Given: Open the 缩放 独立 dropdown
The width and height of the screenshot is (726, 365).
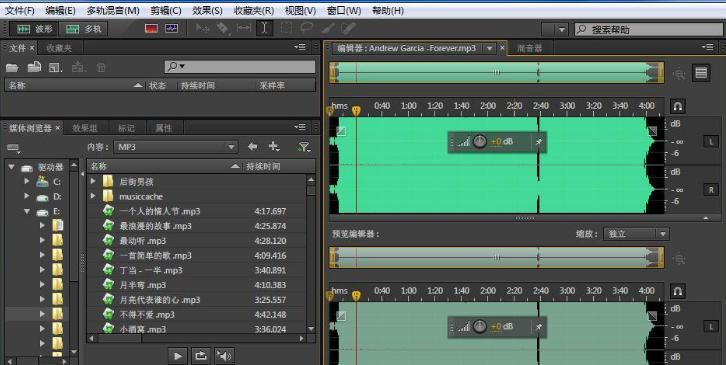Looking at the screenshot, I should point(636,234).
